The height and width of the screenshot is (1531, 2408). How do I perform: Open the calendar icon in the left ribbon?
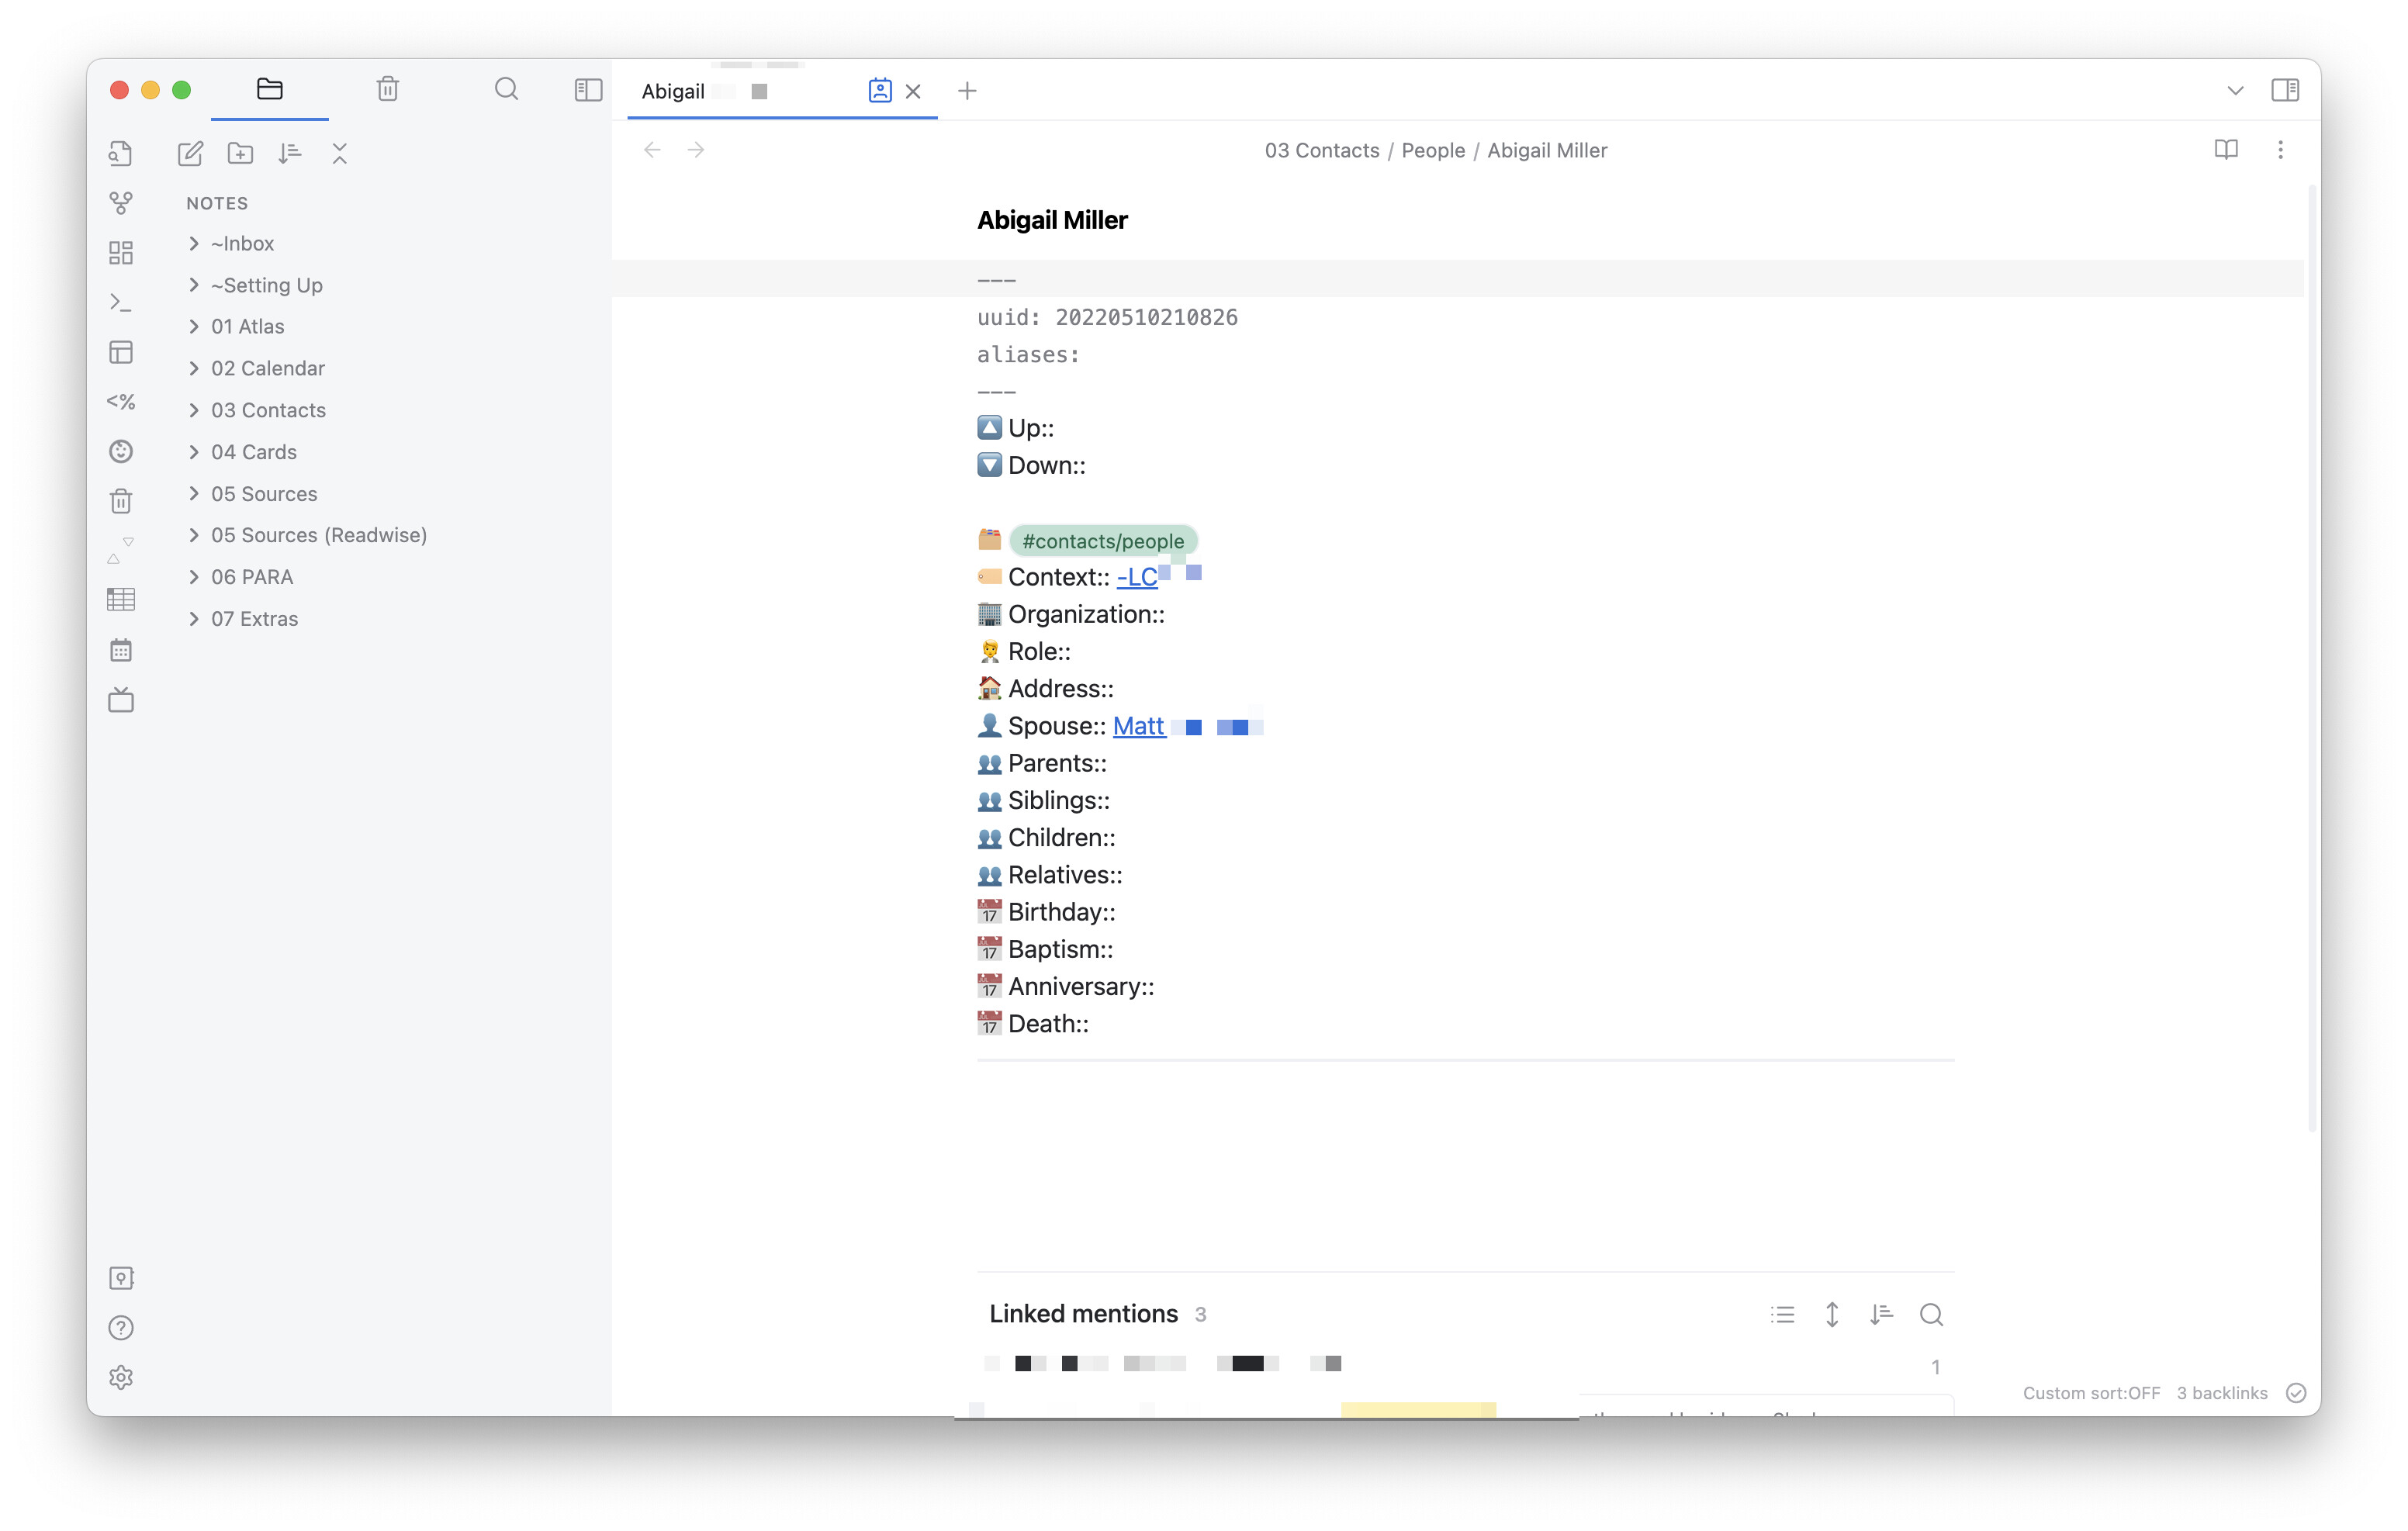coord(121,650)
